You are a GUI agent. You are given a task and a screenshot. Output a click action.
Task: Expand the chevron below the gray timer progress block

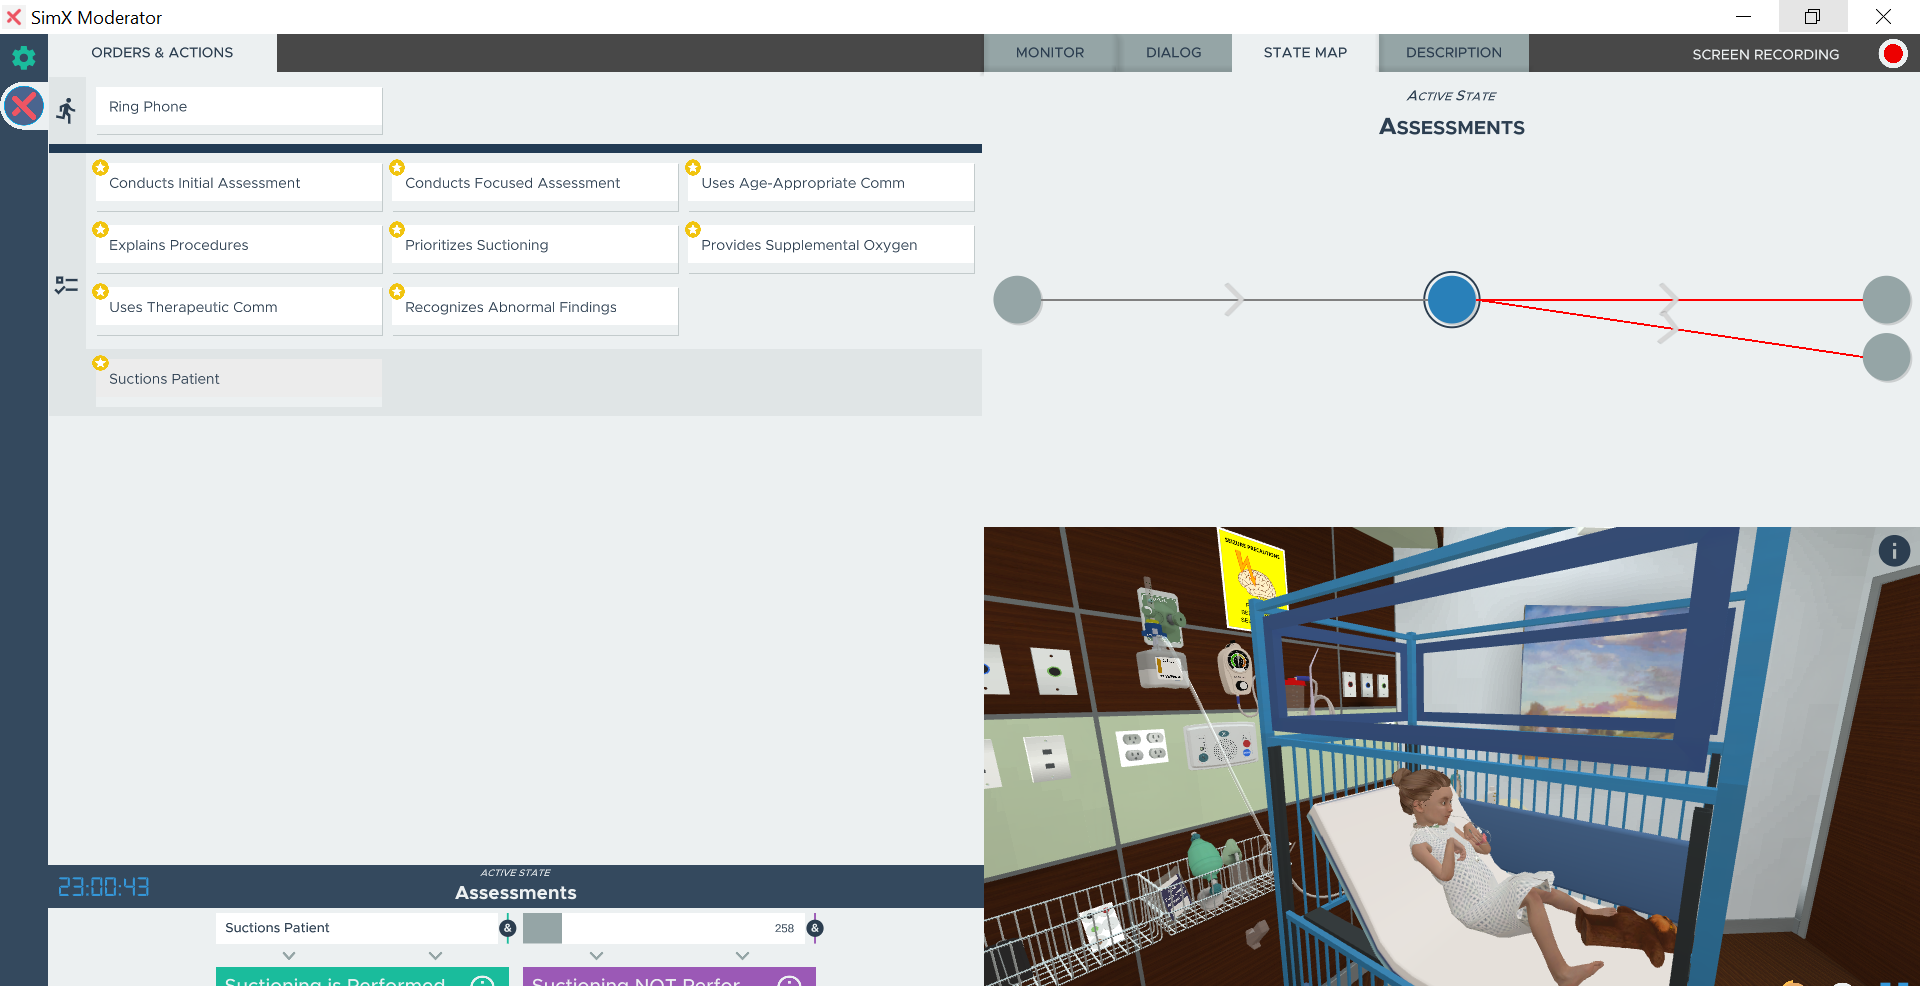point(596,956)
